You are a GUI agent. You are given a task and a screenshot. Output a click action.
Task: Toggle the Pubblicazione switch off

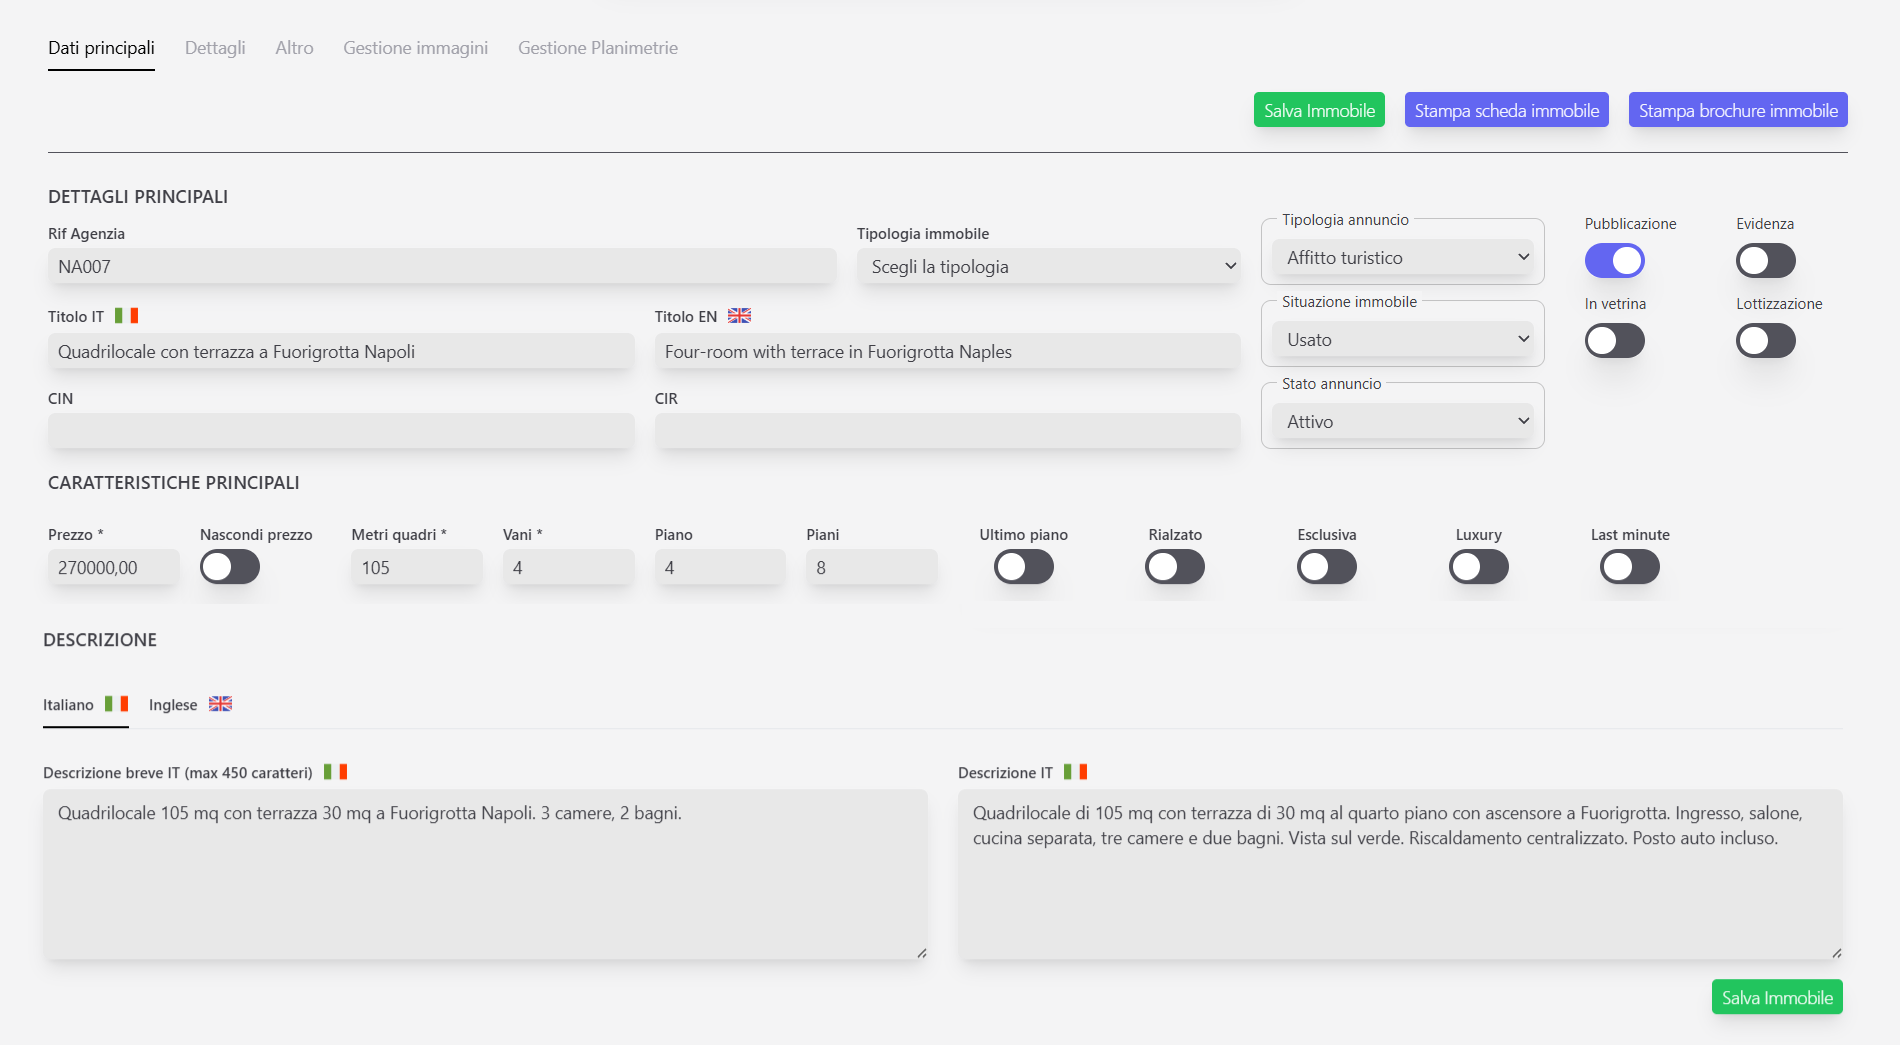click(x=1614, y=261)
